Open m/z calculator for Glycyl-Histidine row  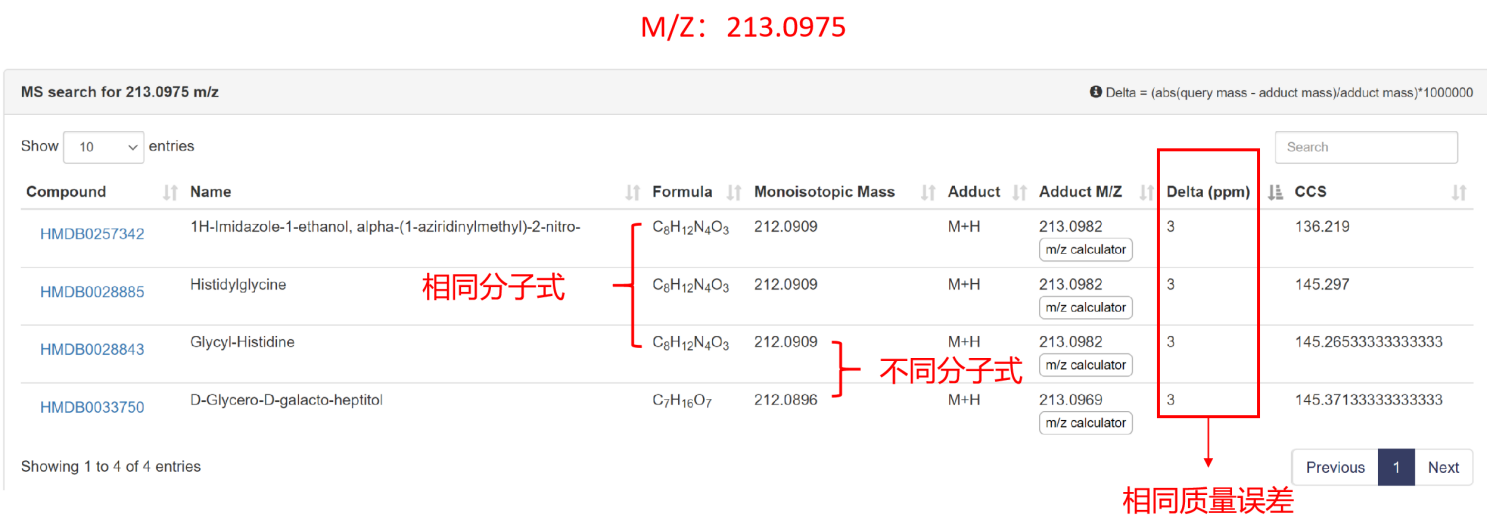point(1086,365)
